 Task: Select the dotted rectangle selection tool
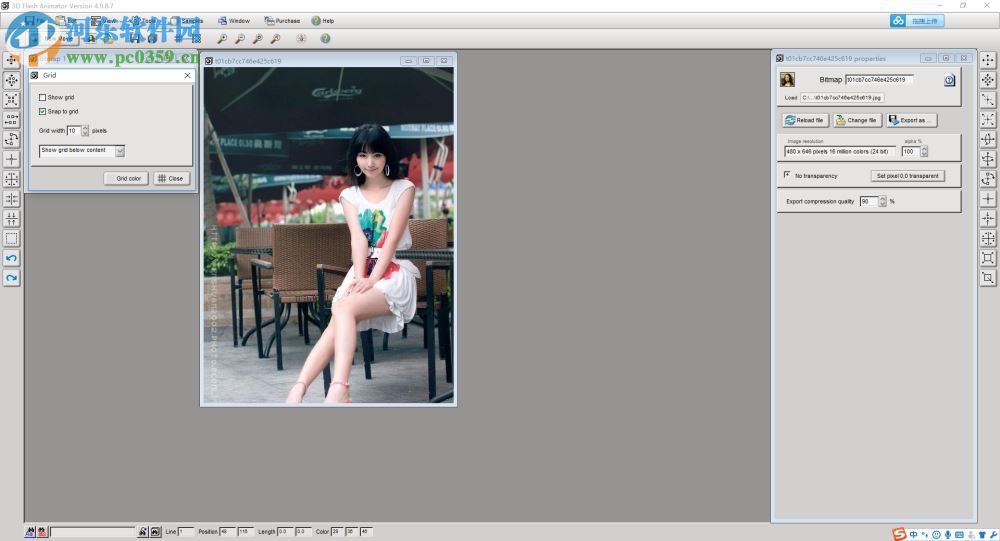click(11, 239)
